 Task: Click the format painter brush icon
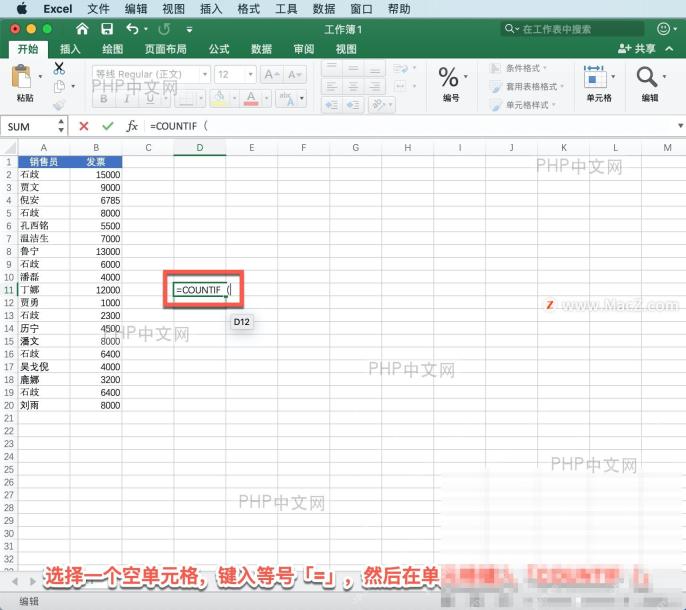pyautogui.click(x=59, y=105)
